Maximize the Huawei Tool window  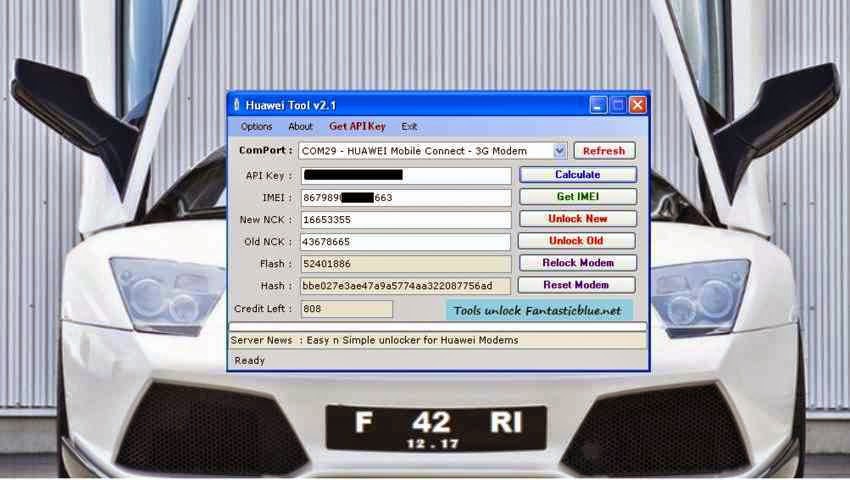(618, 105)
